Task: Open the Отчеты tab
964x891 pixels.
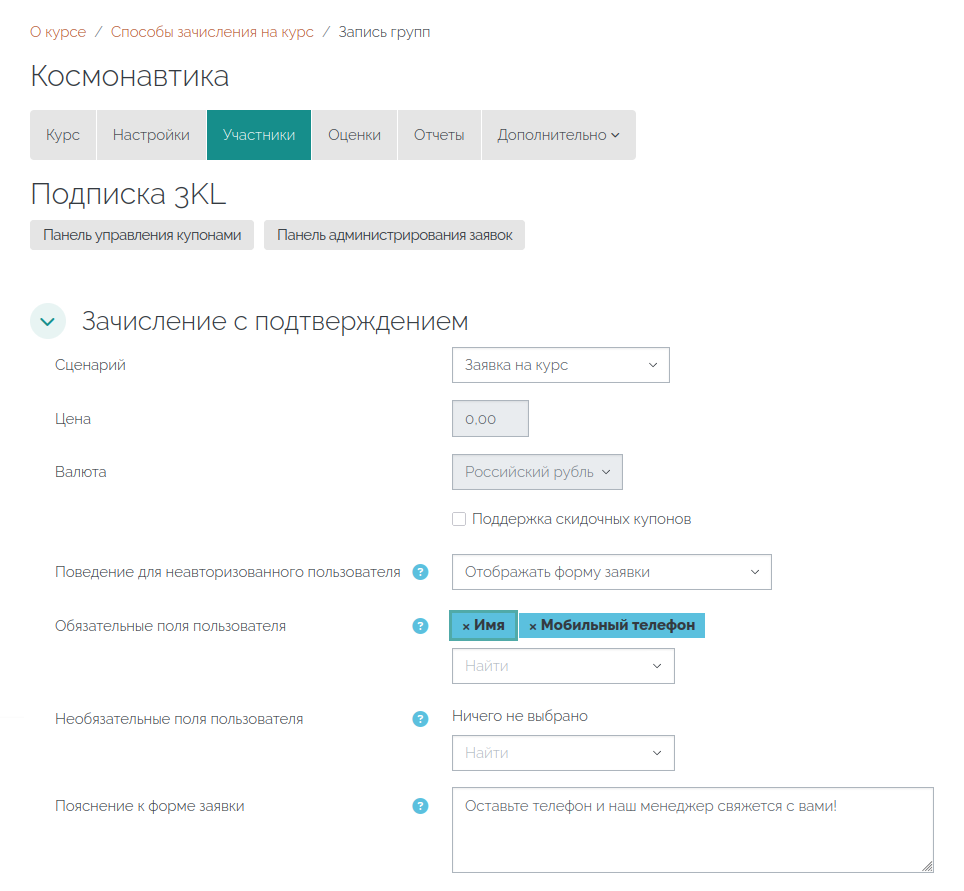Action: (x=439, y=135)
